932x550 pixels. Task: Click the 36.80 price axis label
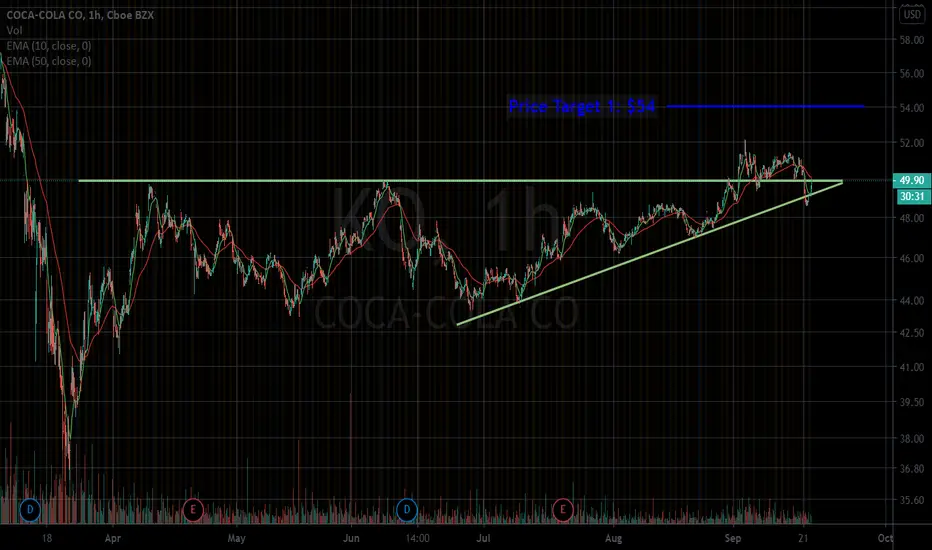912,469
